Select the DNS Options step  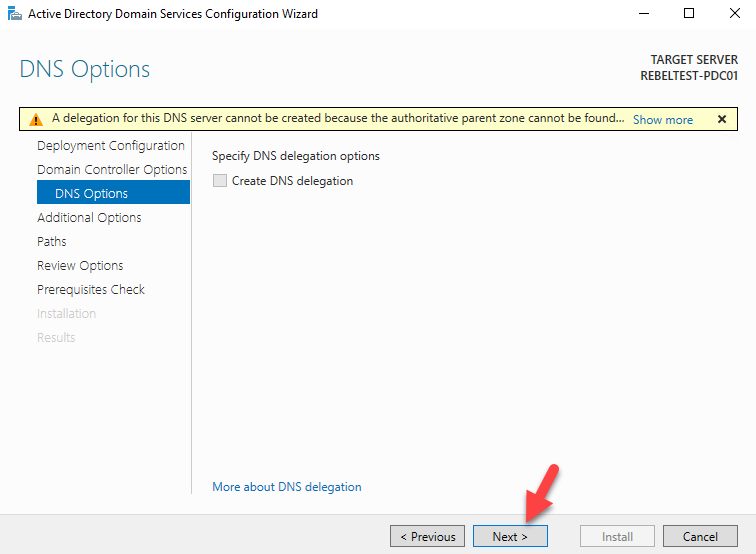[113, 192]
